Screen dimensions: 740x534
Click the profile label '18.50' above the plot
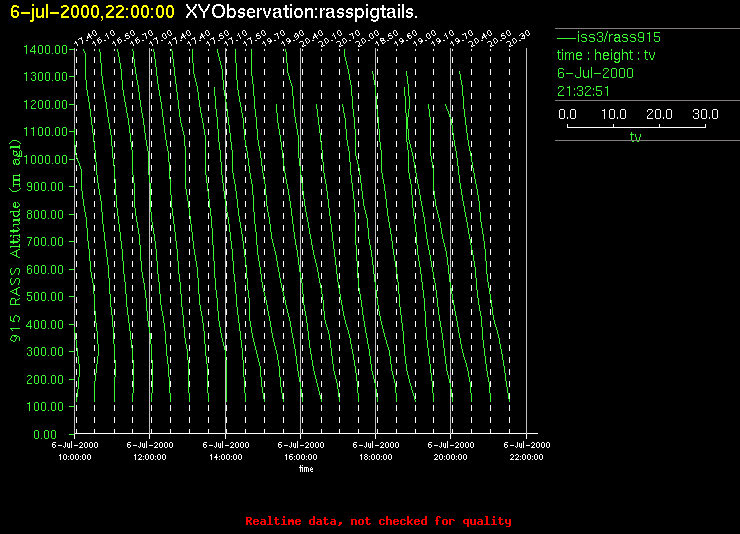387,38
